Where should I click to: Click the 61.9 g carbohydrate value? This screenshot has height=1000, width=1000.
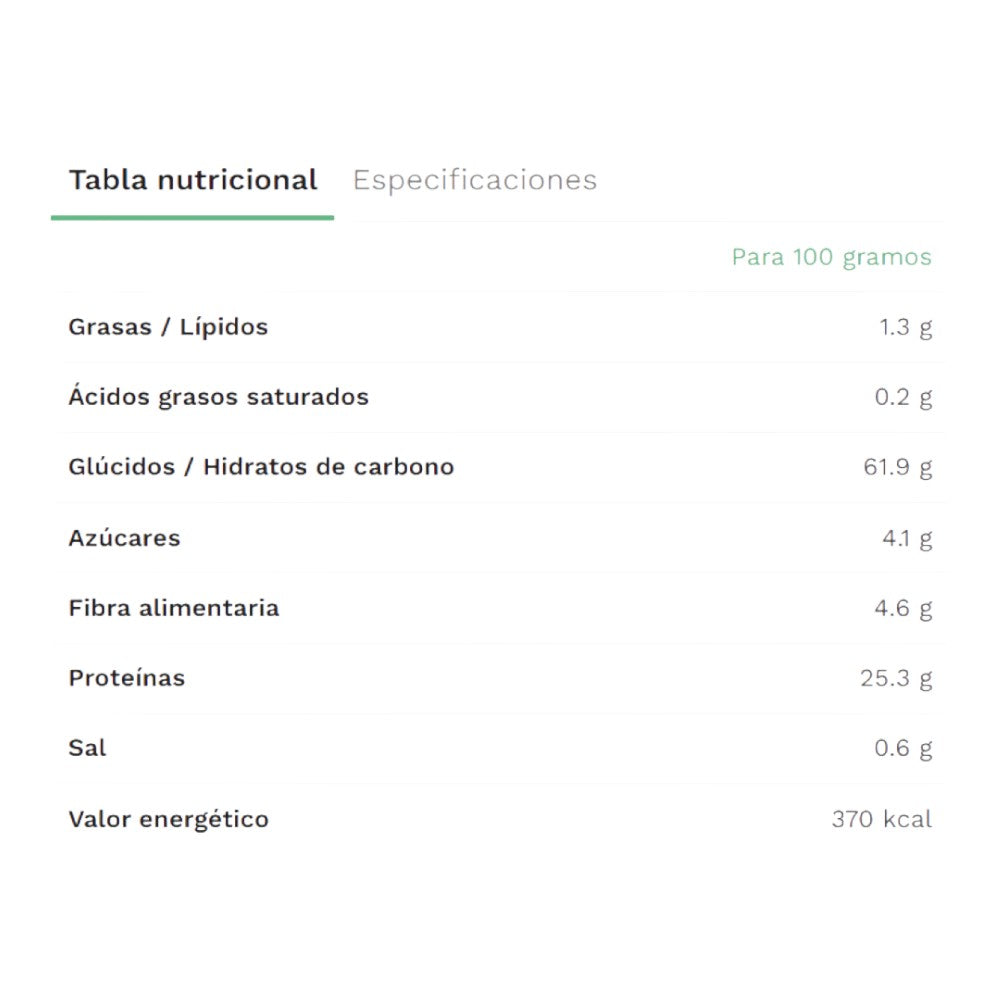(897, 467)
